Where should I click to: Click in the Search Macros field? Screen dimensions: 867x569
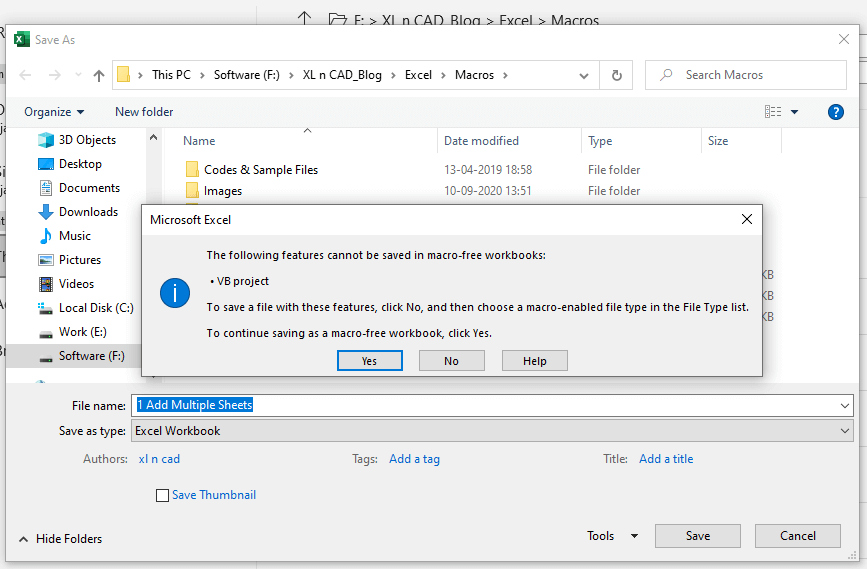coord(746,75)
